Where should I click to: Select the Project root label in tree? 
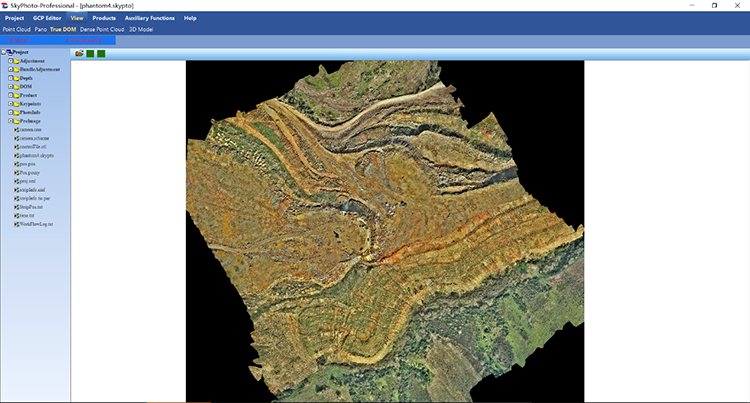click(x=21, y=52)
